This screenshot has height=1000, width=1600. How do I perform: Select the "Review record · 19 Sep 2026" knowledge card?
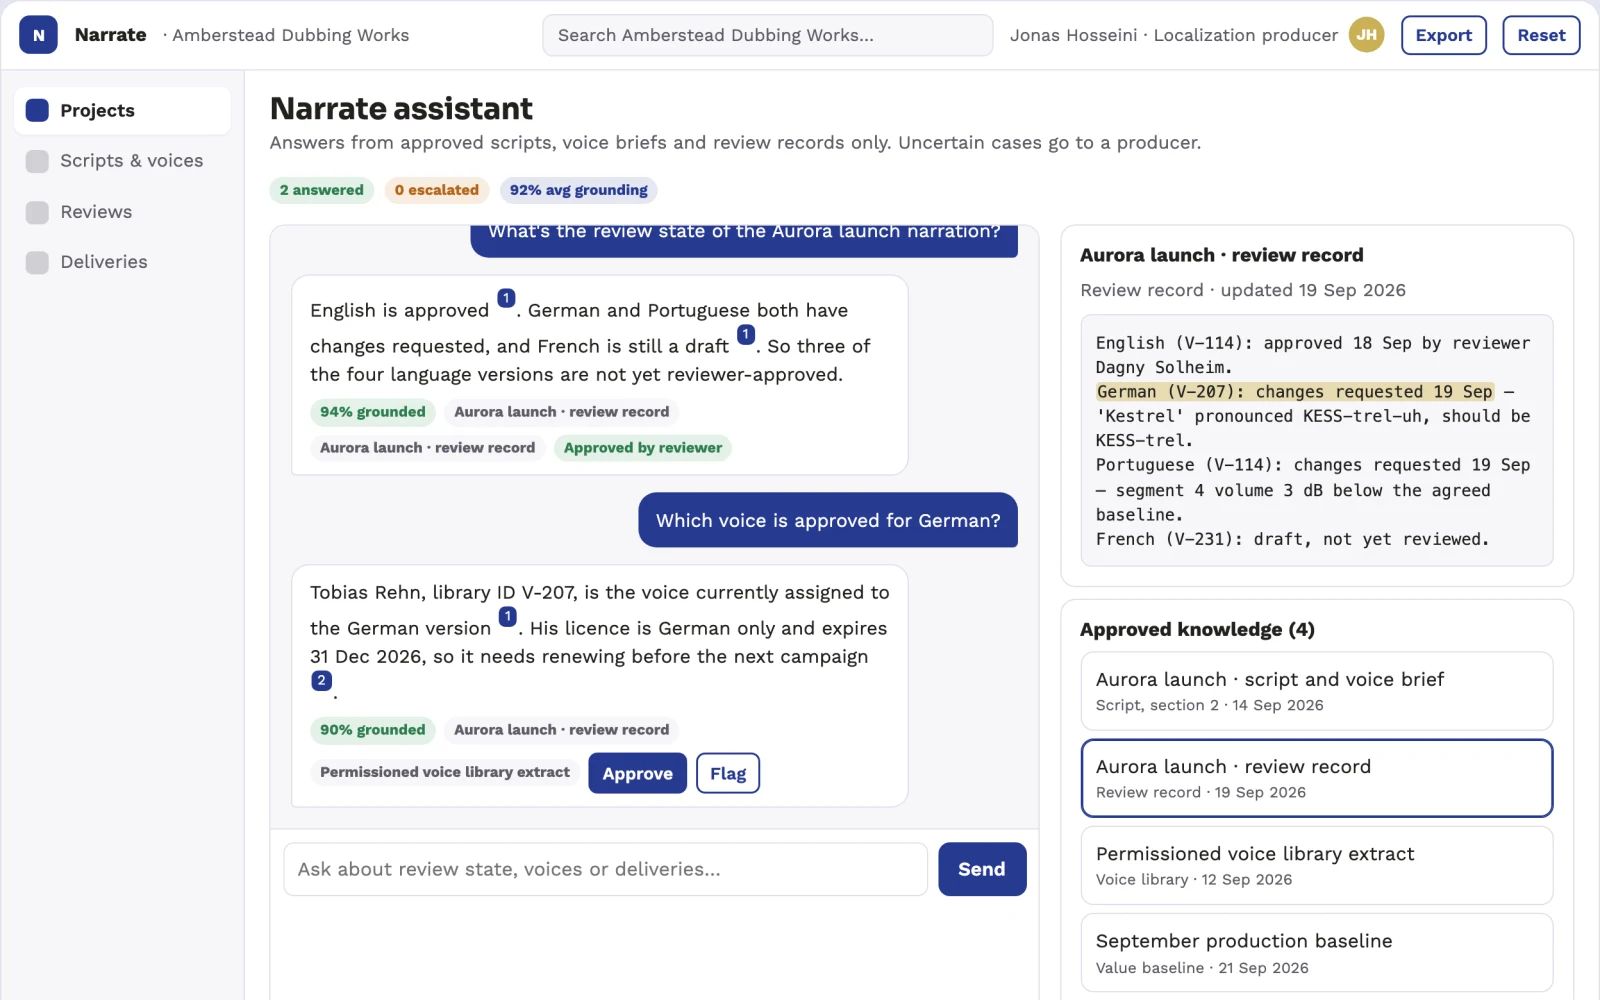(x=1317, y=778)
